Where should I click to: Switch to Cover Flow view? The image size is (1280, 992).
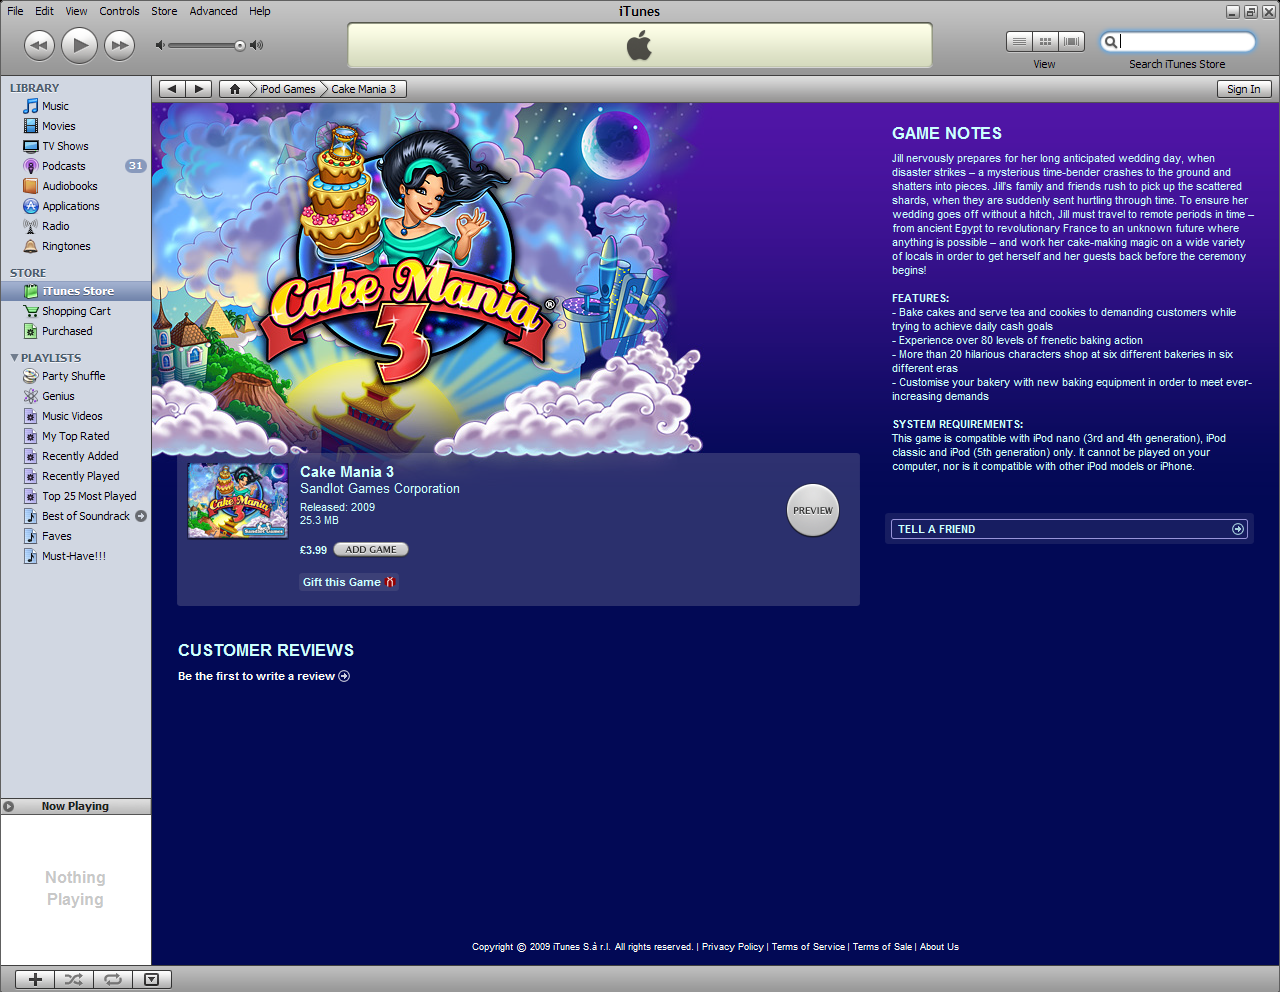1071,41
